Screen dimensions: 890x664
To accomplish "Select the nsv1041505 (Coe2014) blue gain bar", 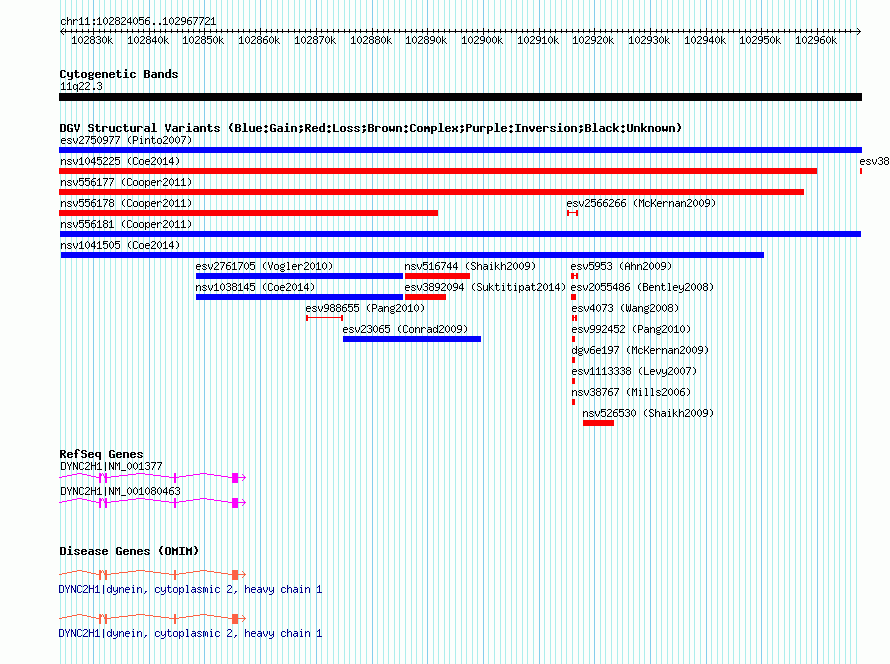I will click(x=412, y=255).
